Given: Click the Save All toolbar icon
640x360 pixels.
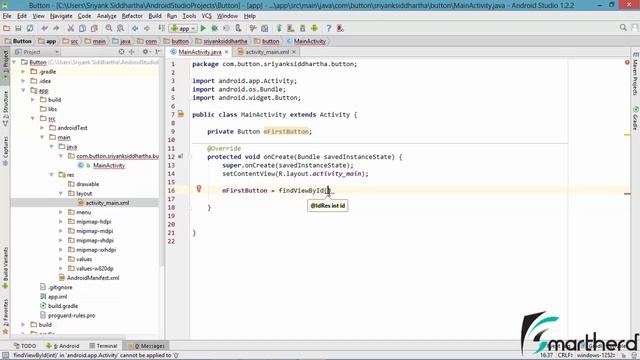Looking at the screenshot, I should (x=18, y=28).
